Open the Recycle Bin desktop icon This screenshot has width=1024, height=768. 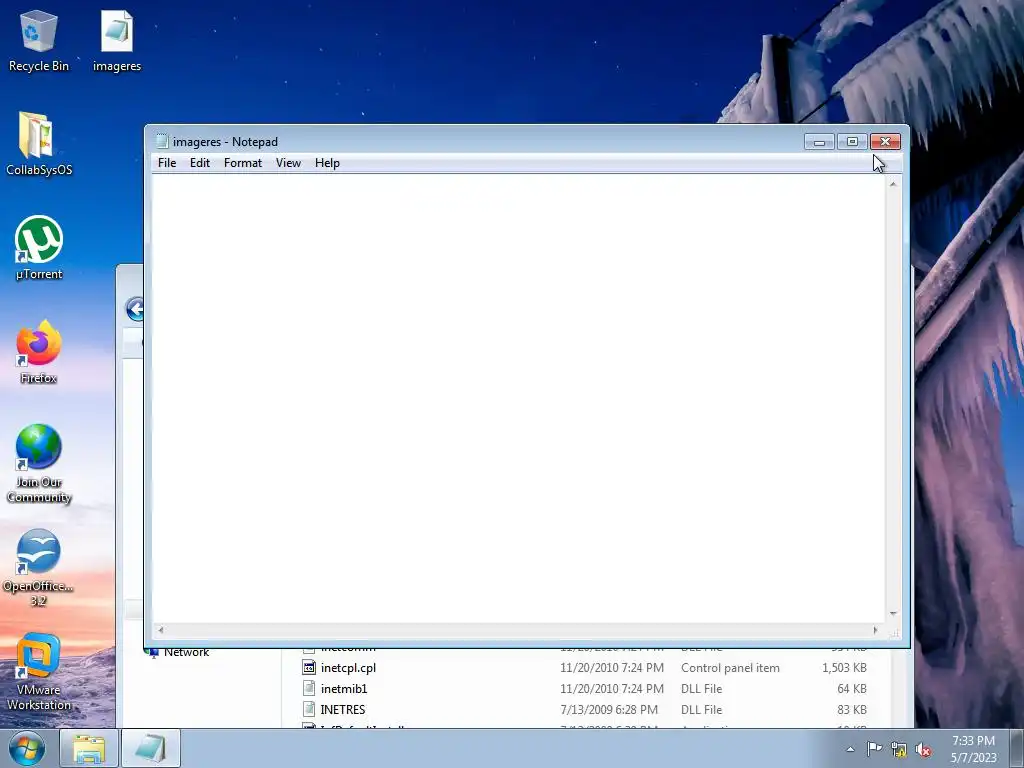tap(39, 40)
